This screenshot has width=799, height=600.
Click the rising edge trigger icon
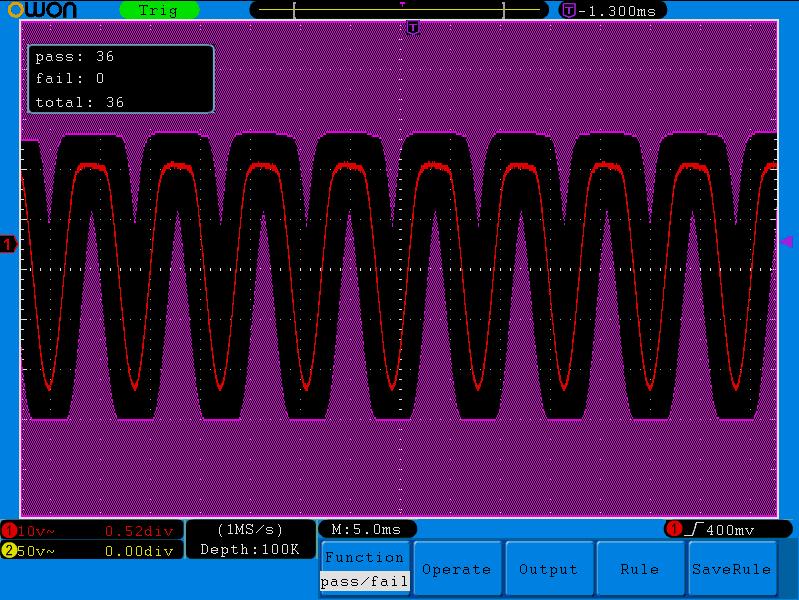(694, 530)
